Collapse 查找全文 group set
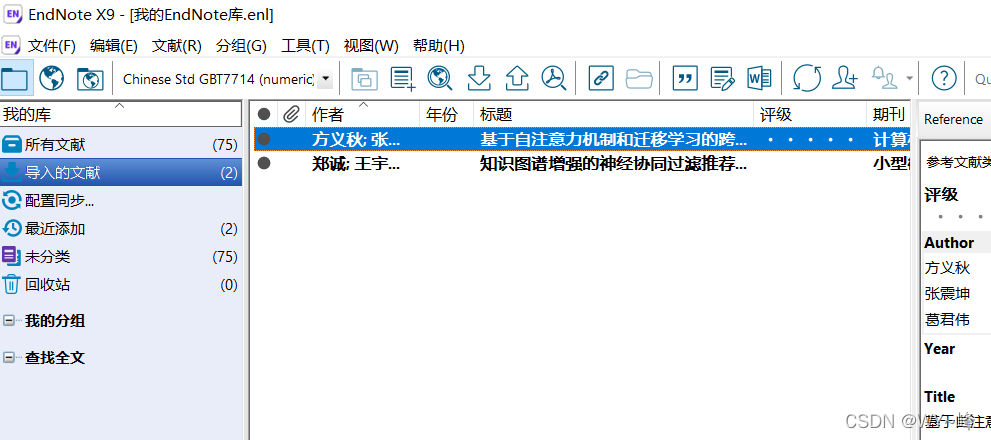991x440 pixels. 9,357
